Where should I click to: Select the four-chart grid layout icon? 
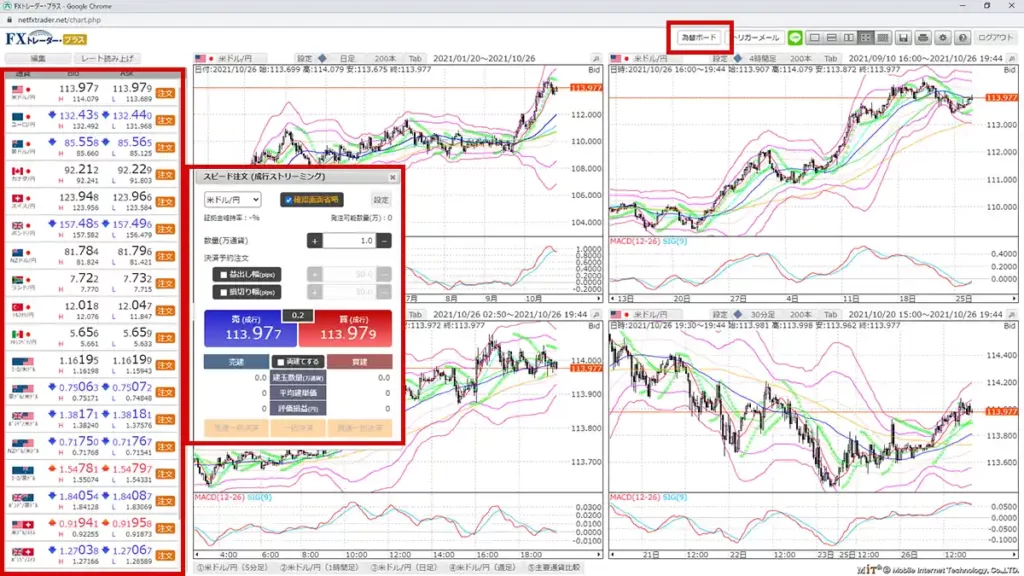click(x=866, y=38)
